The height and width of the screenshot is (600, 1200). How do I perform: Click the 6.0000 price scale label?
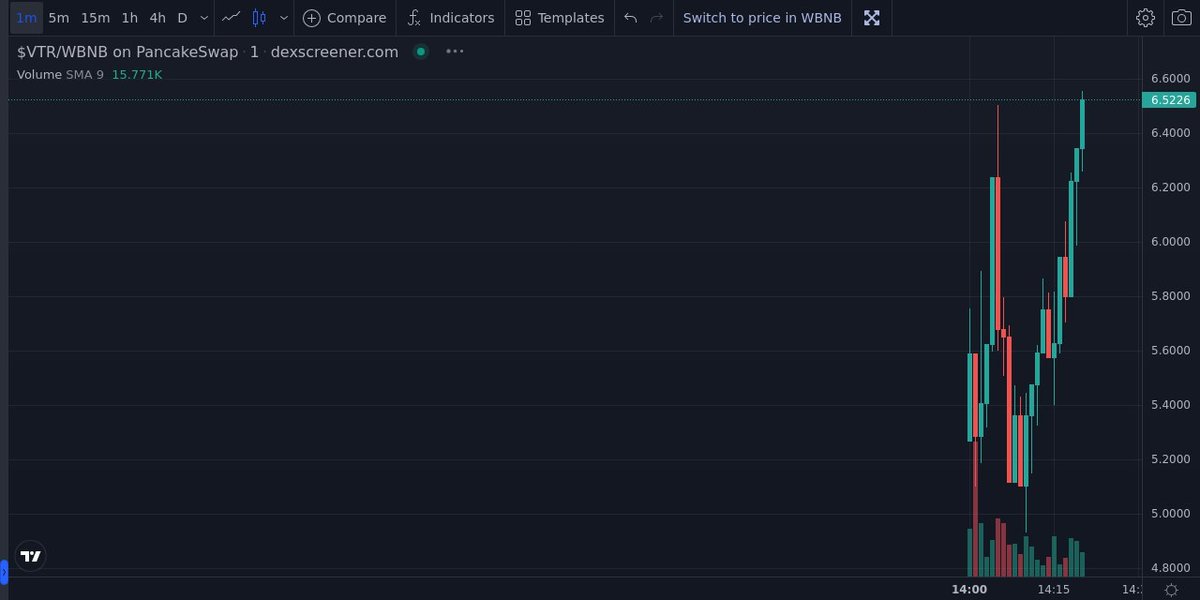point(1170,242)
